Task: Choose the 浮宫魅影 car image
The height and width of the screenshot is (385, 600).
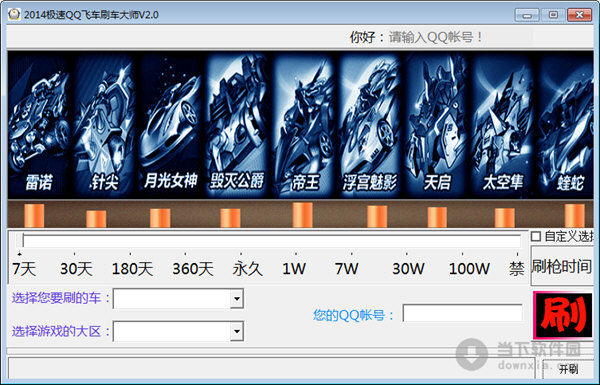Action: (x=370, y=124)
